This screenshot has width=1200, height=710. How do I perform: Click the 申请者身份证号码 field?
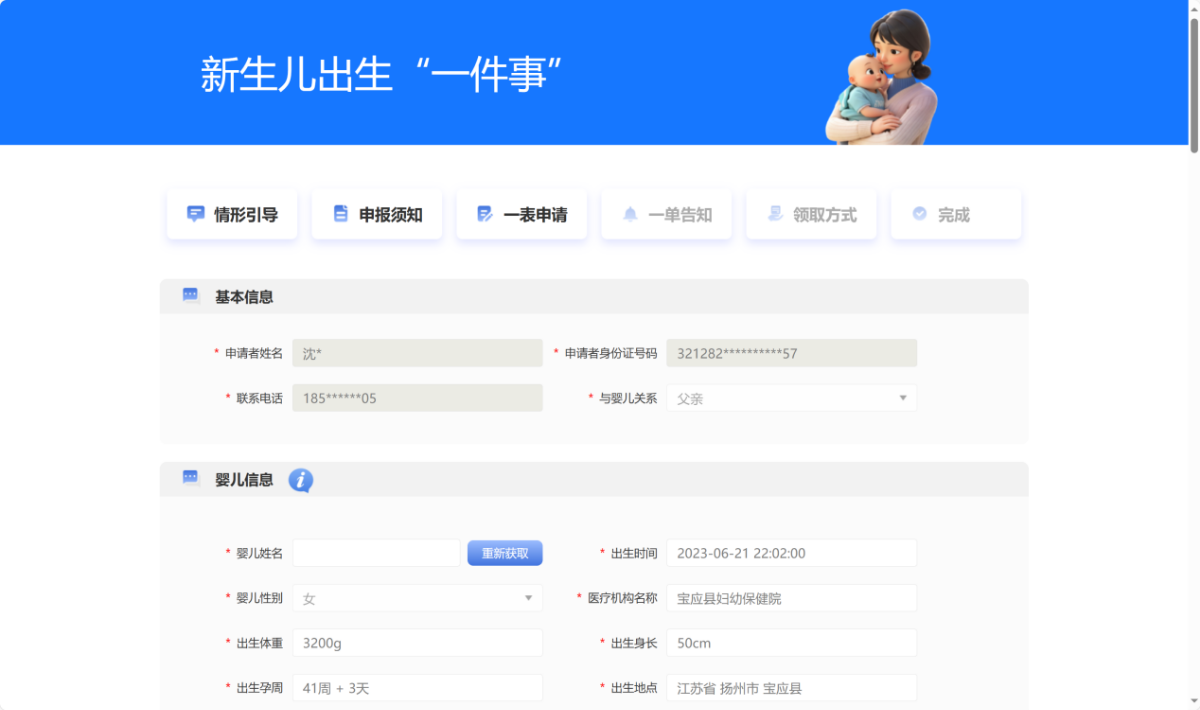click(x=792, y=353)
